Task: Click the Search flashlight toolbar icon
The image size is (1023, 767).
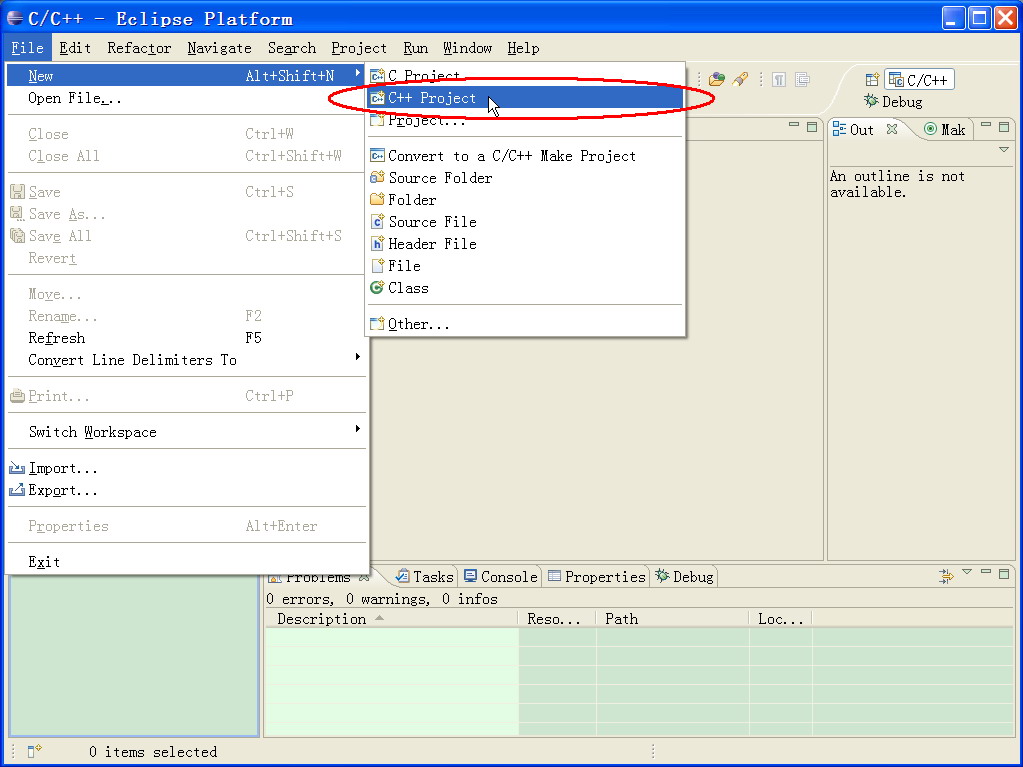Action: click(740, 80)
